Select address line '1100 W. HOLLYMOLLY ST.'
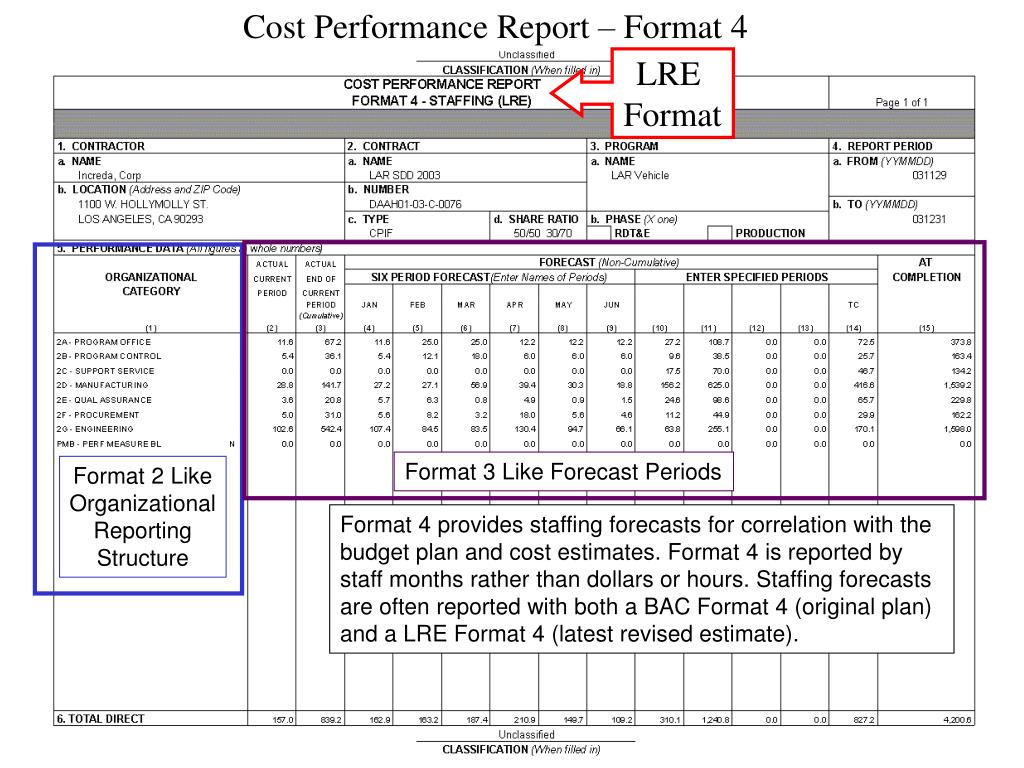 coord(143,204)
